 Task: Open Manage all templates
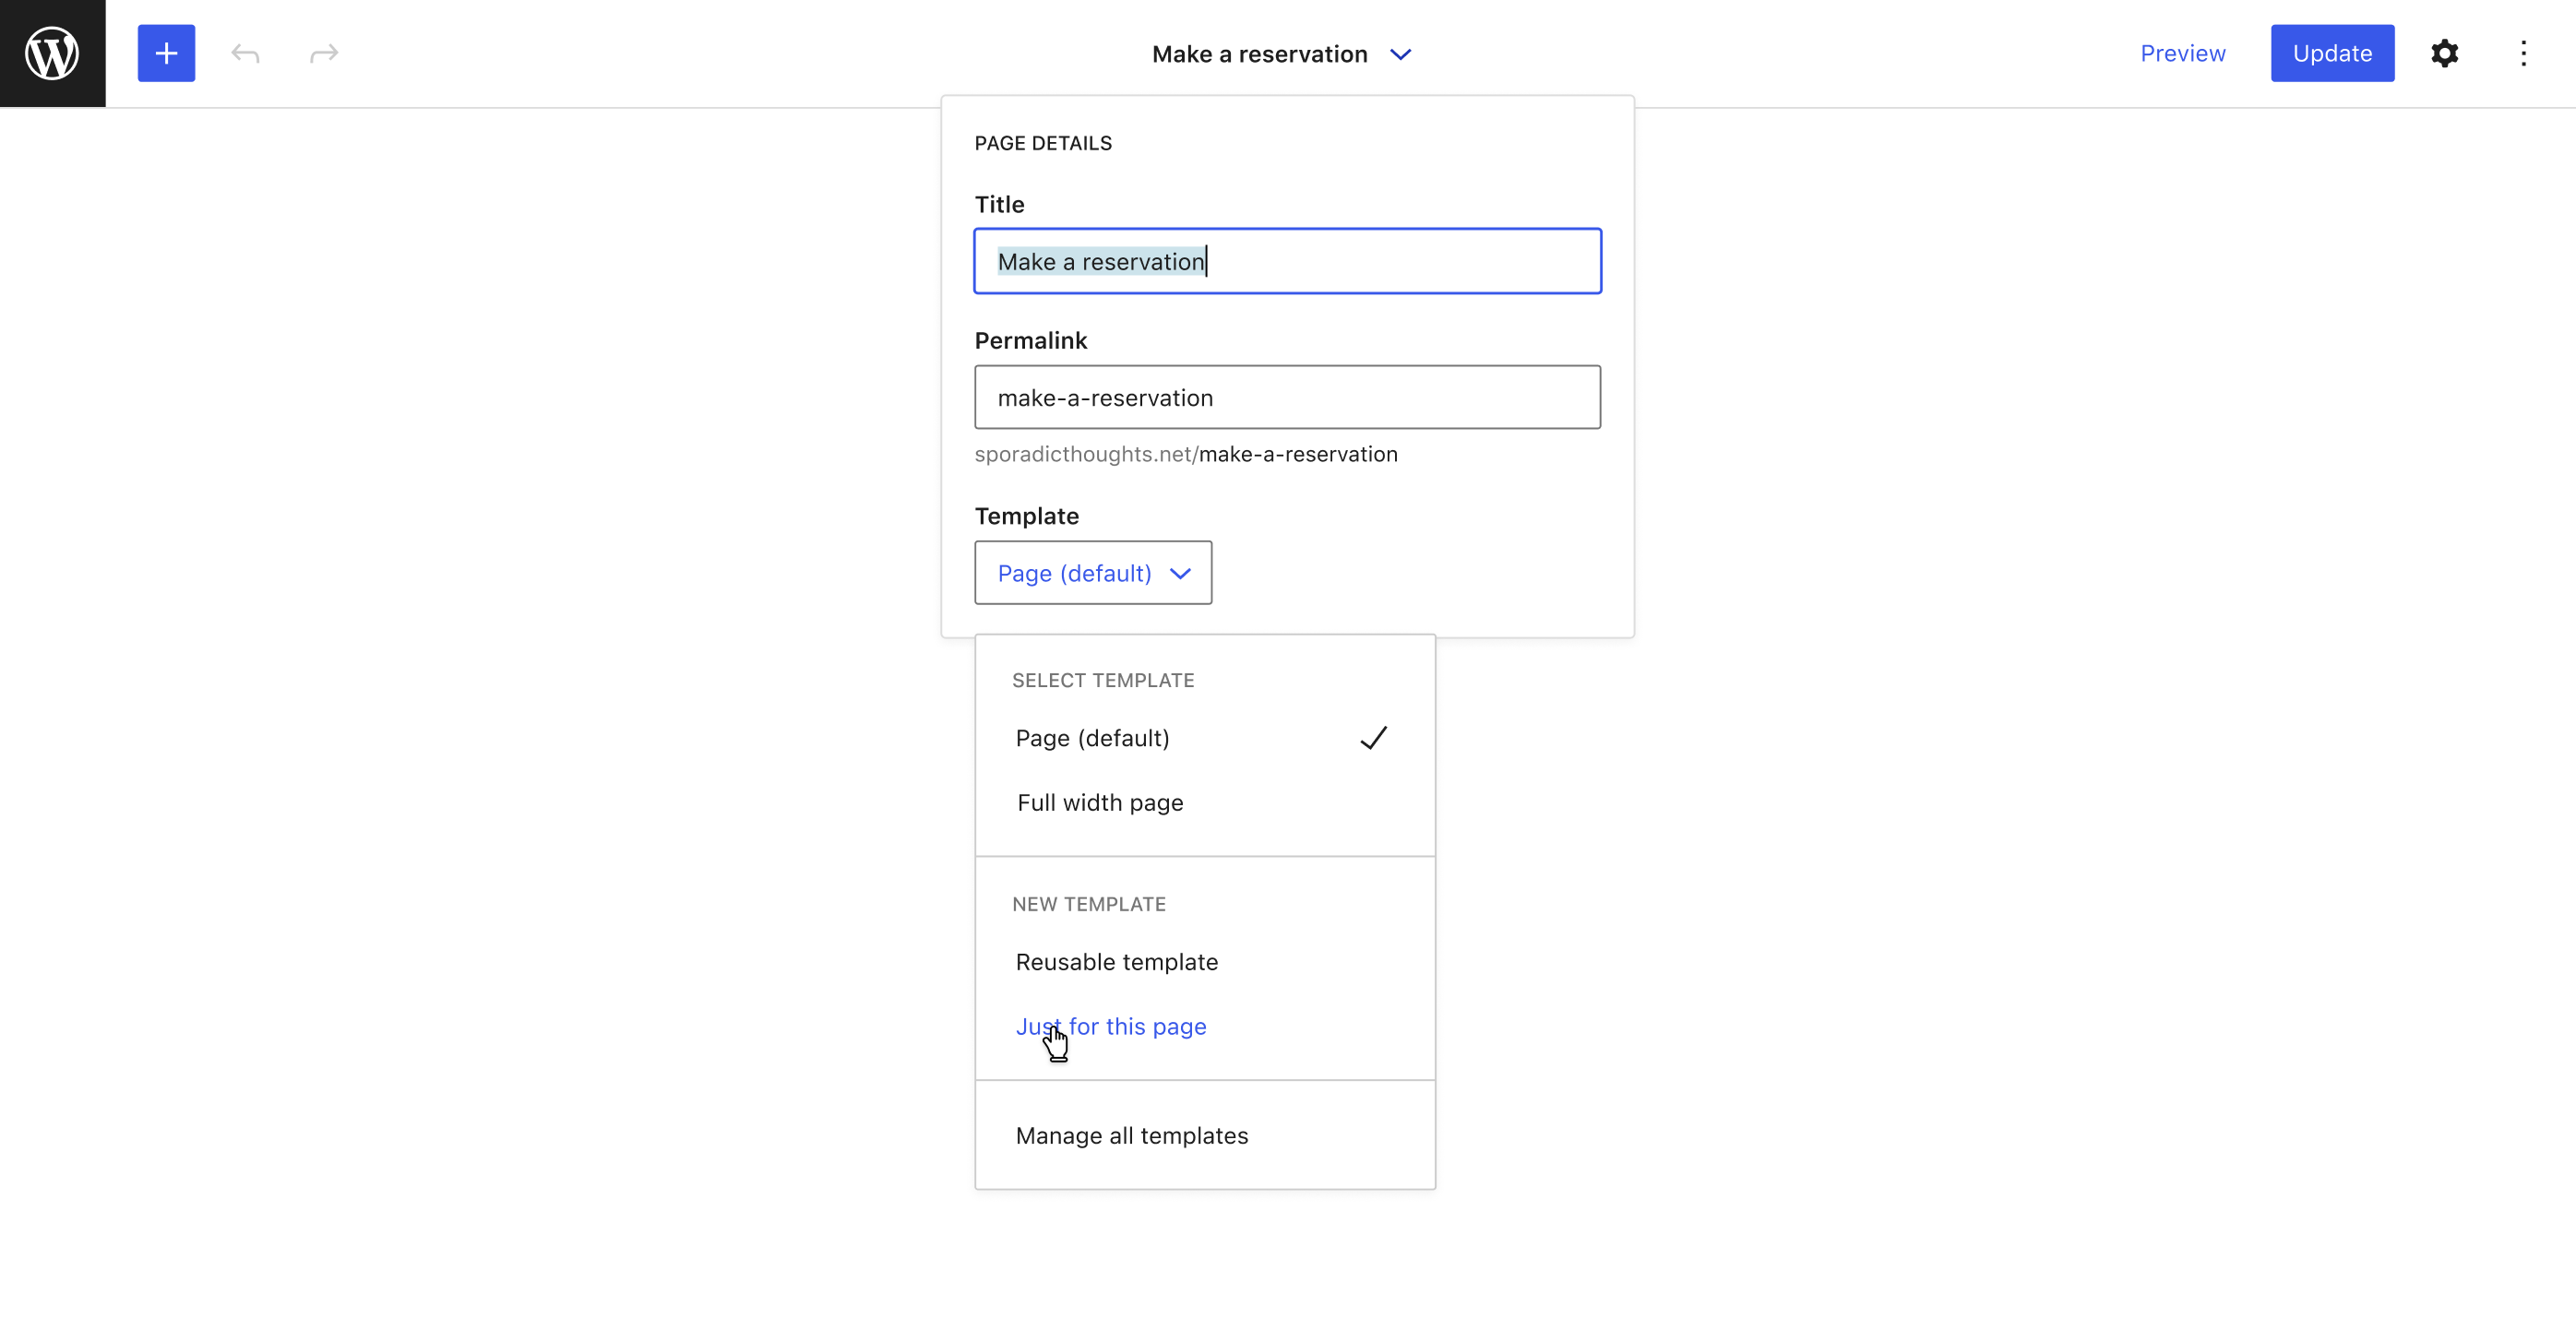pyautogui.click(x=1131, y=1136)
